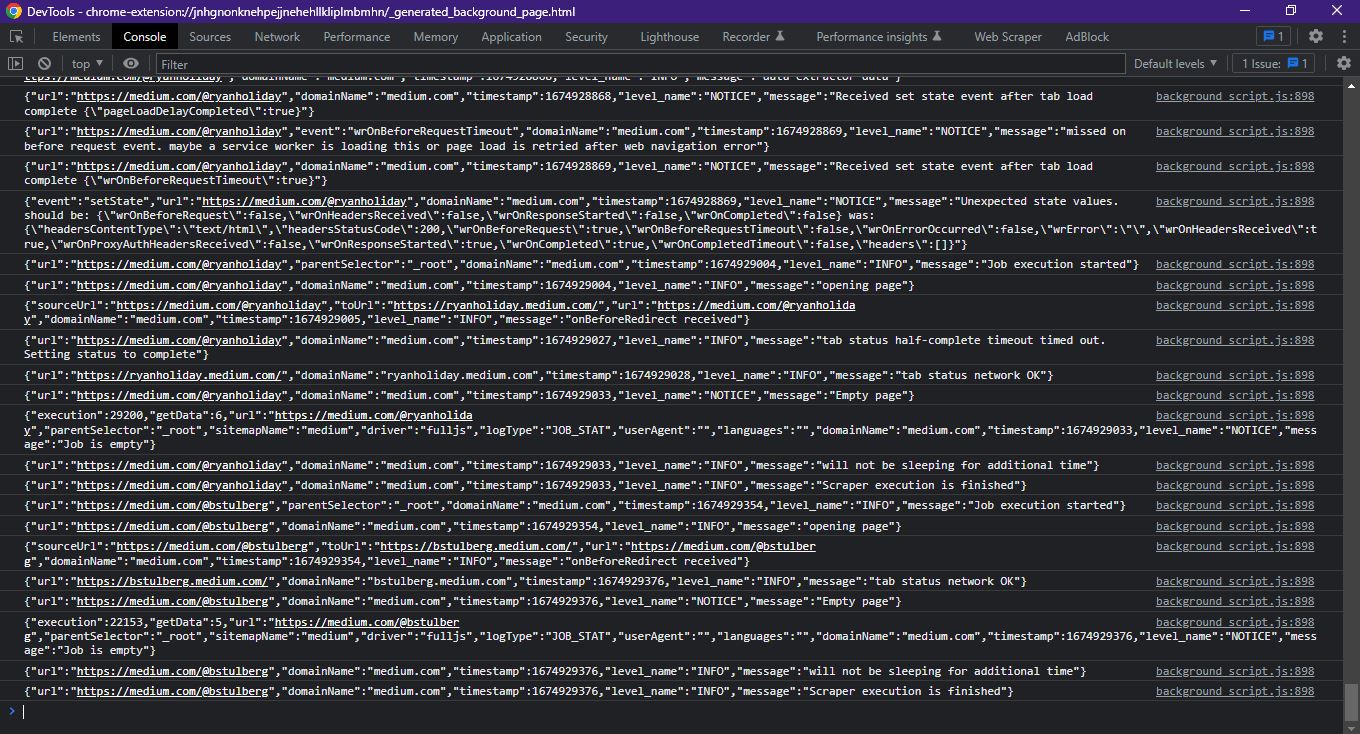This screenshot has width=1360, height=734.
Task: Open the top-row issues message counter
Action: pos(1273,36)
